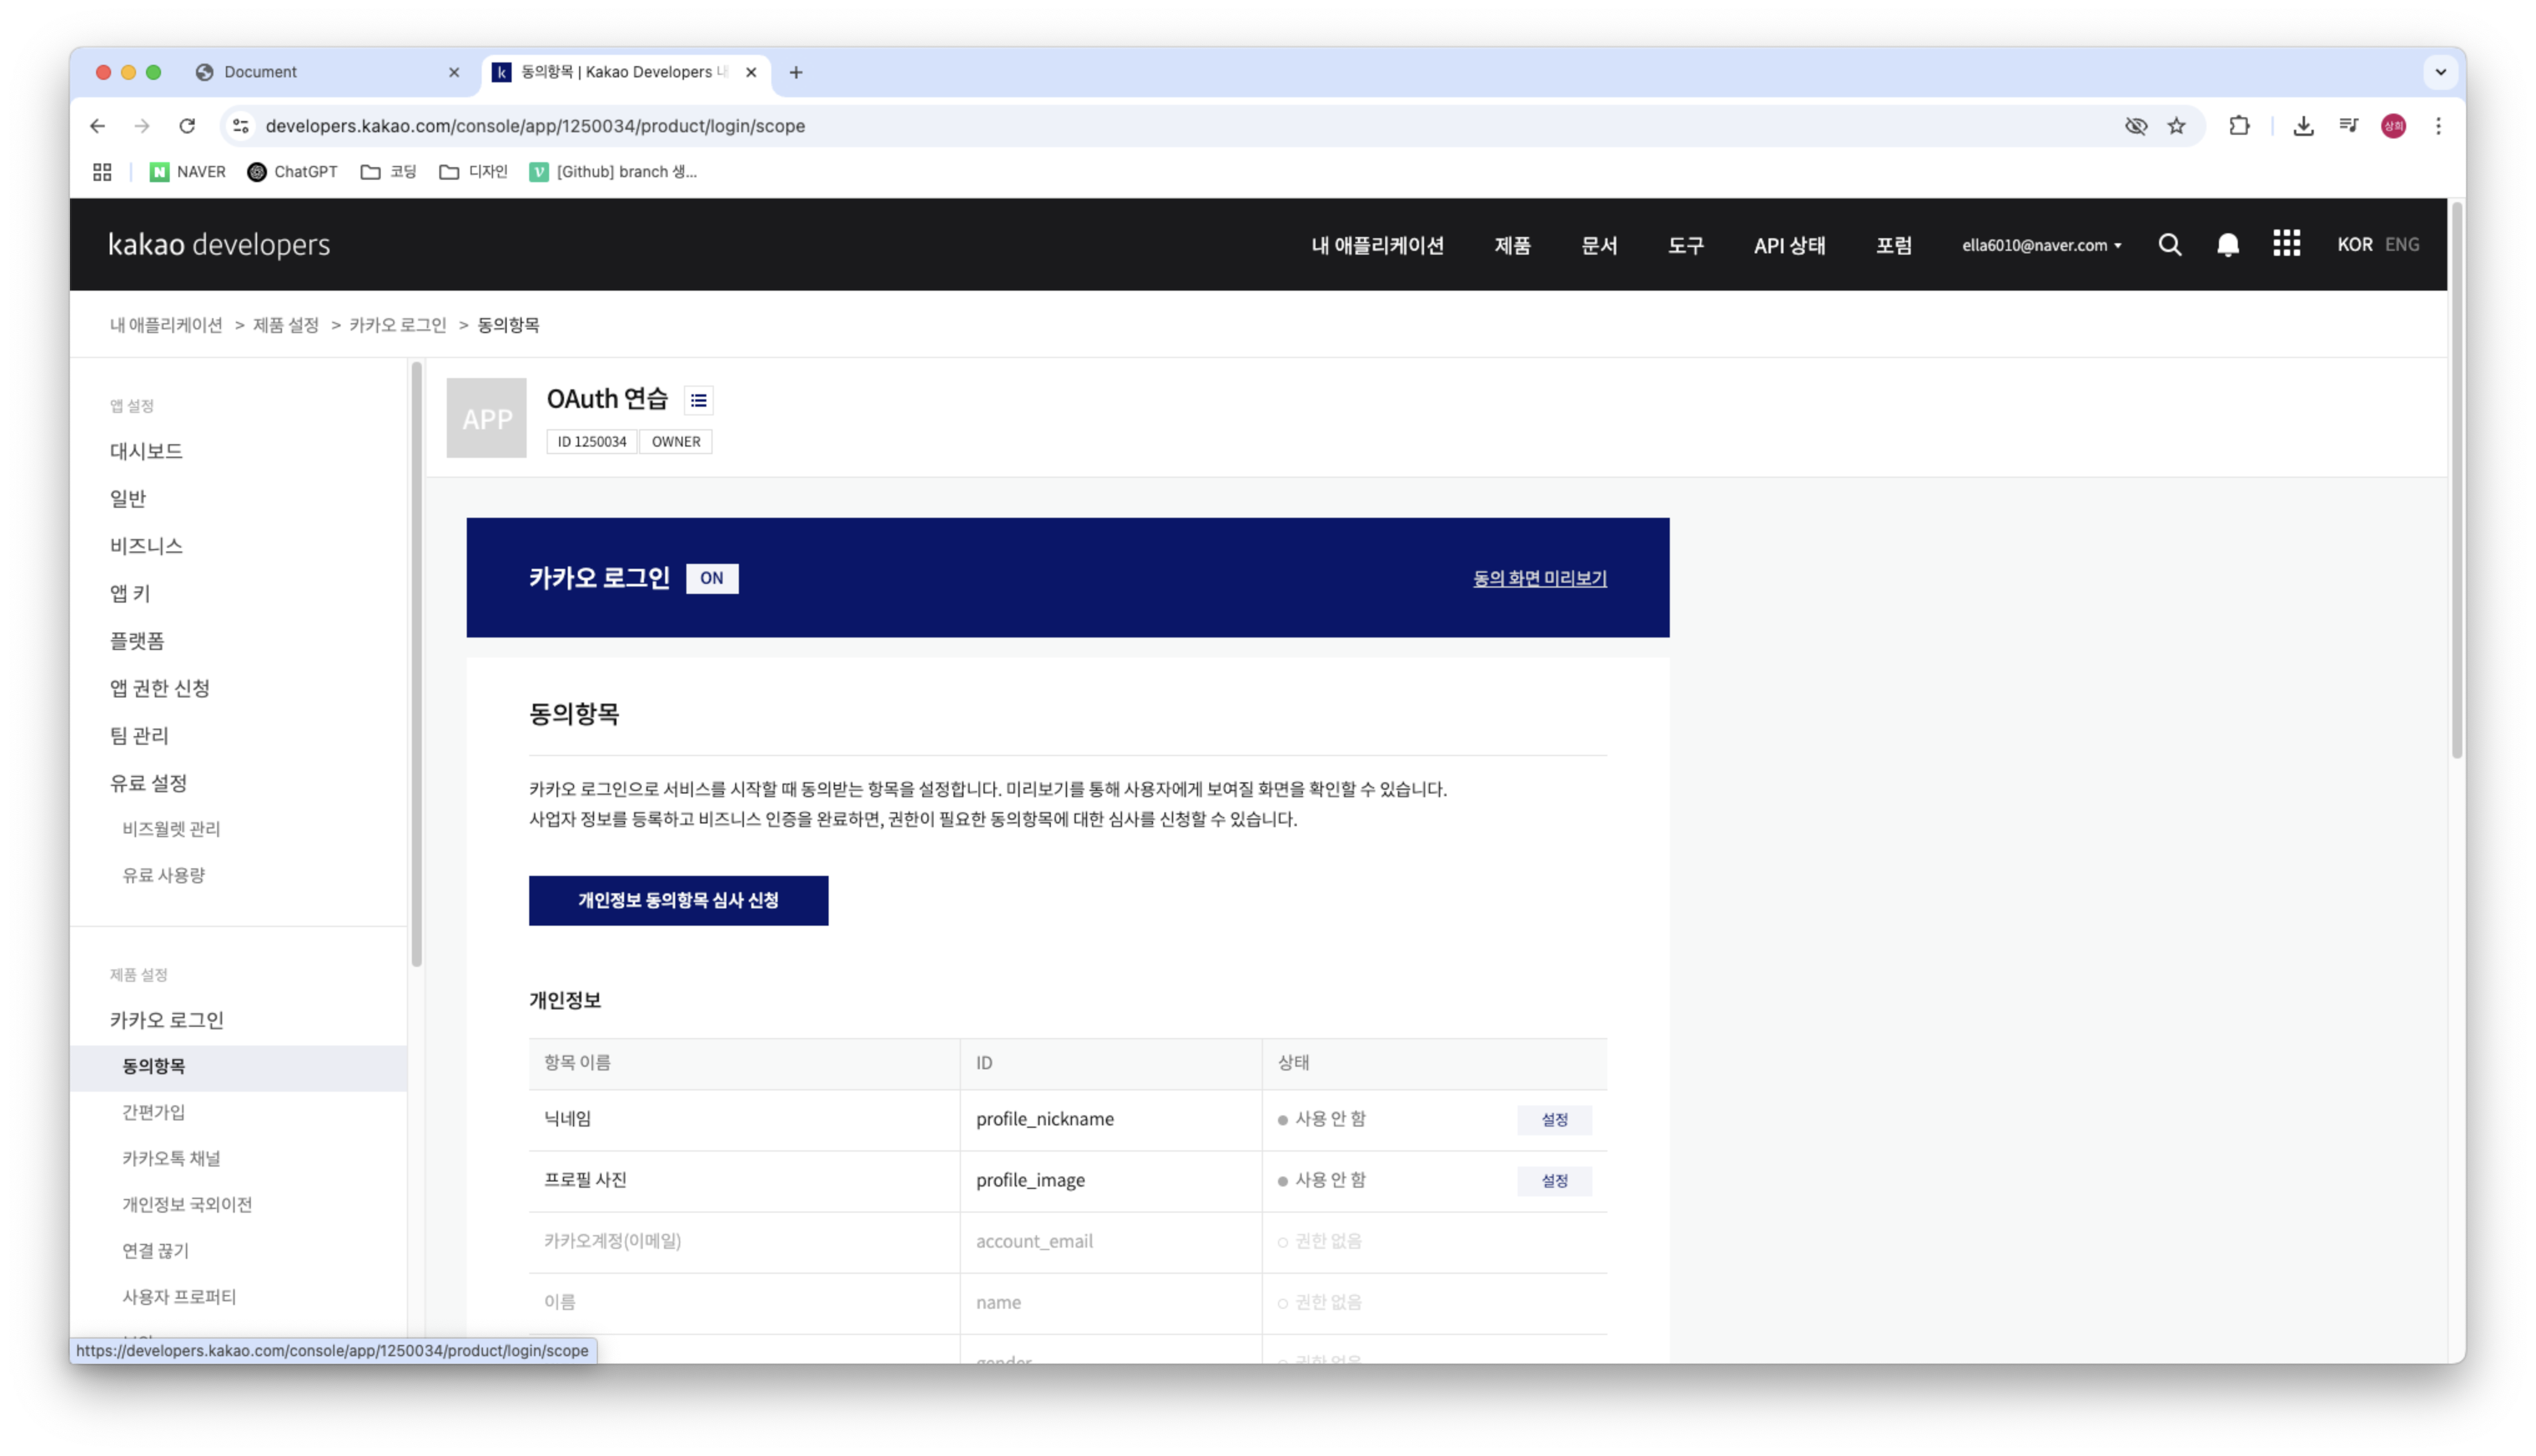
Task: Open 팀 관리 in sidebar
Action: click(139, 736)
